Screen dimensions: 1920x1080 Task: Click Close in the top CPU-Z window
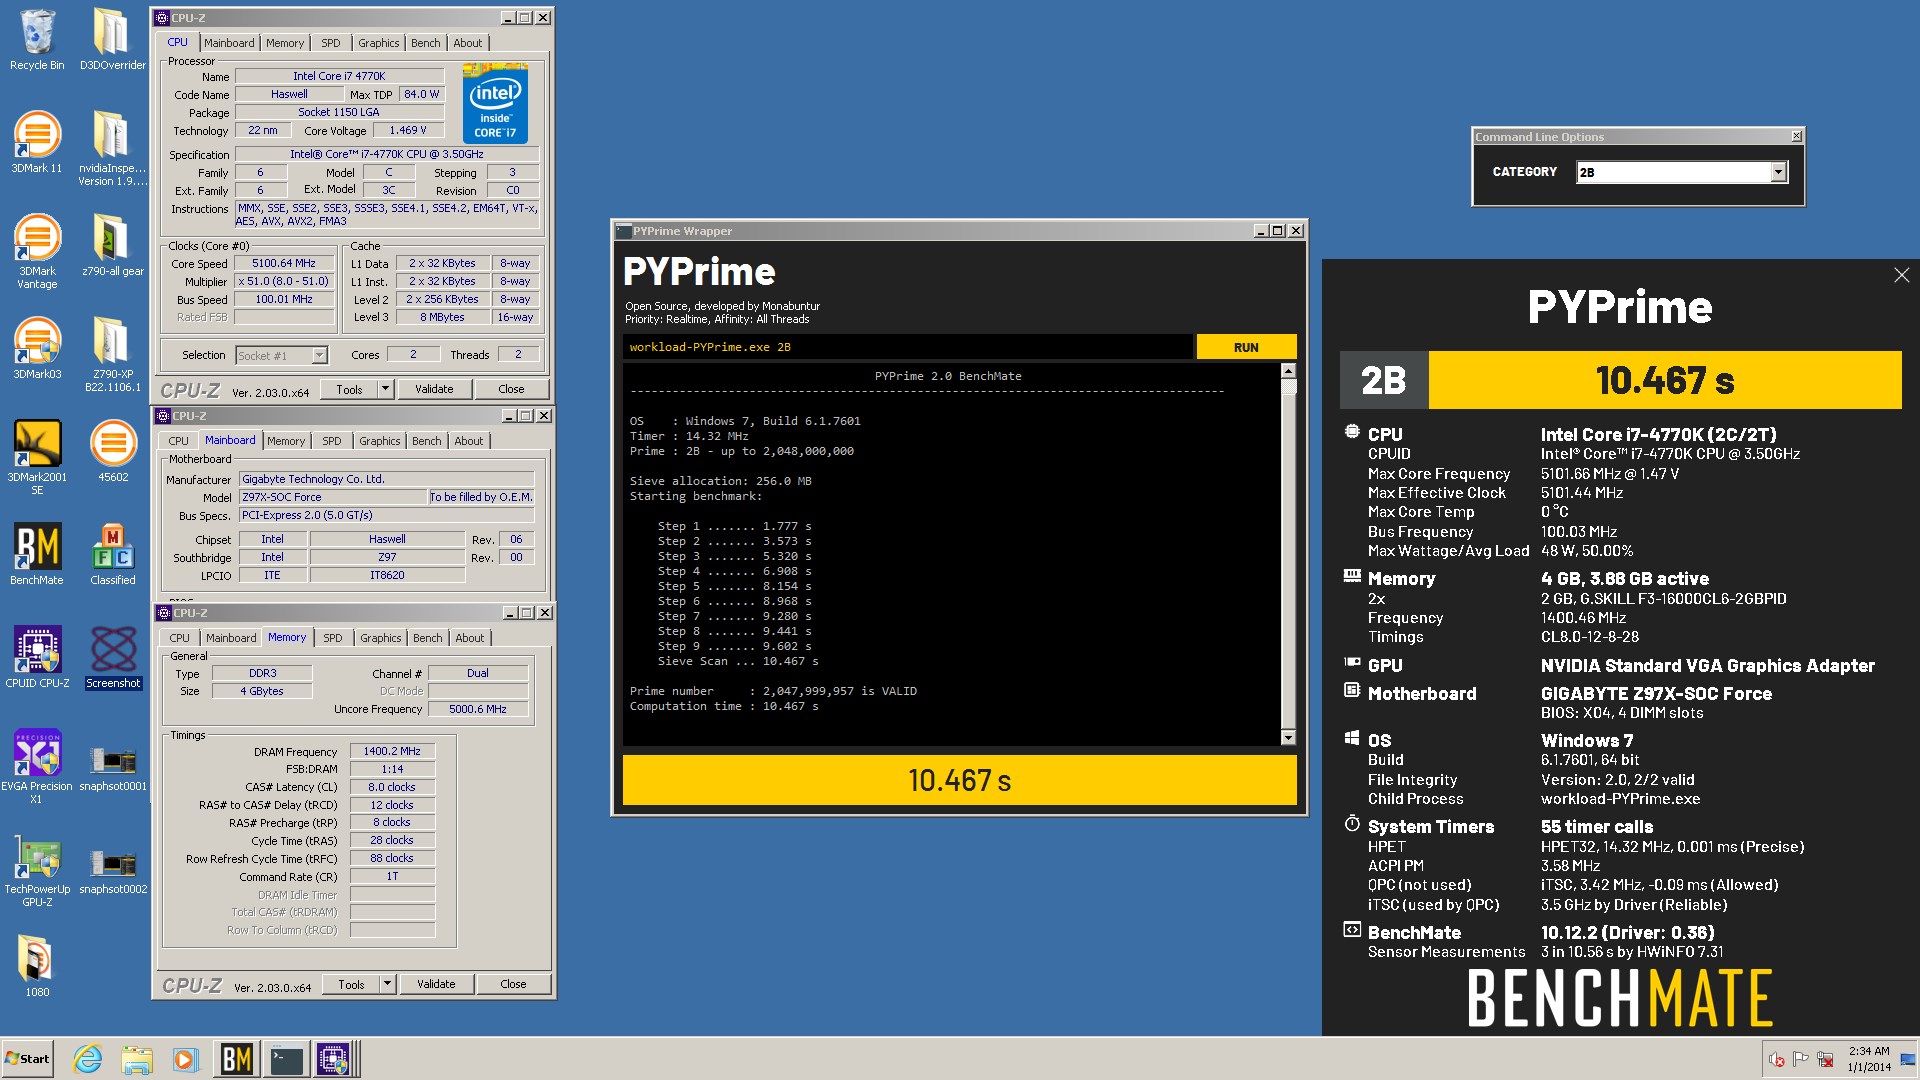coord(511,389)
